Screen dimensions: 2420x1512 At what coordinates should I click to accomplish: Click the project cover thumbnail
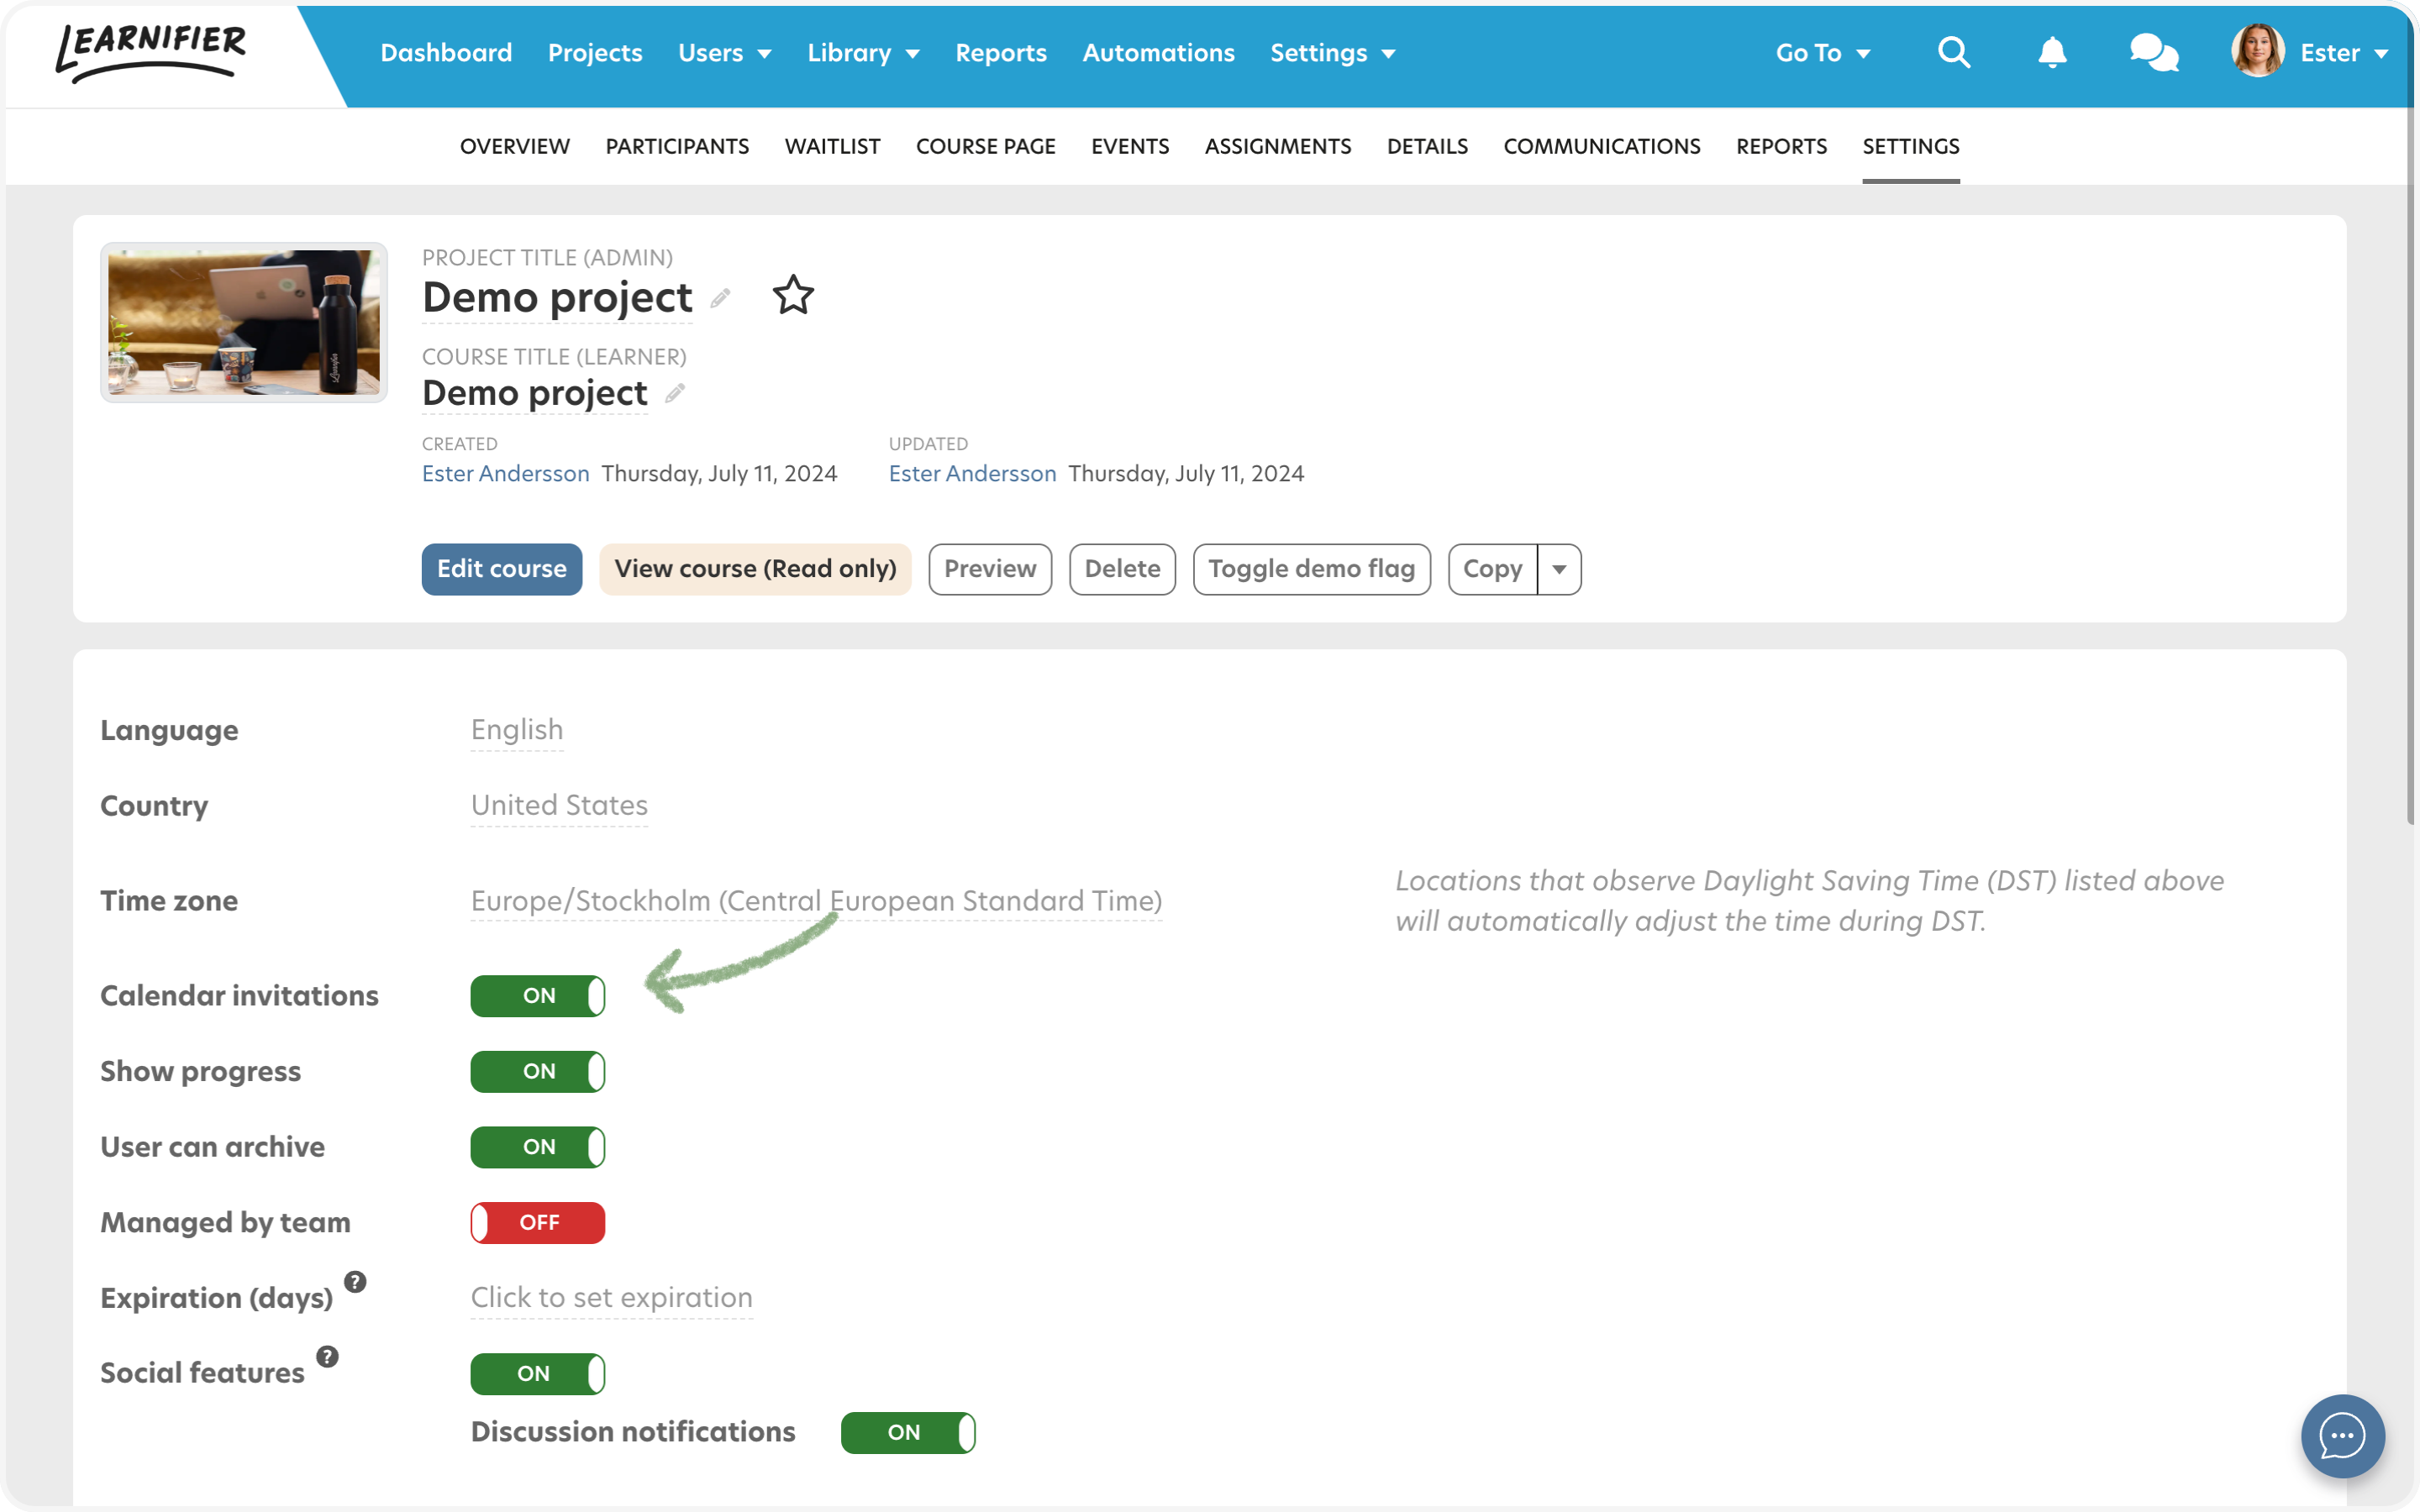[x=244, y=322]
